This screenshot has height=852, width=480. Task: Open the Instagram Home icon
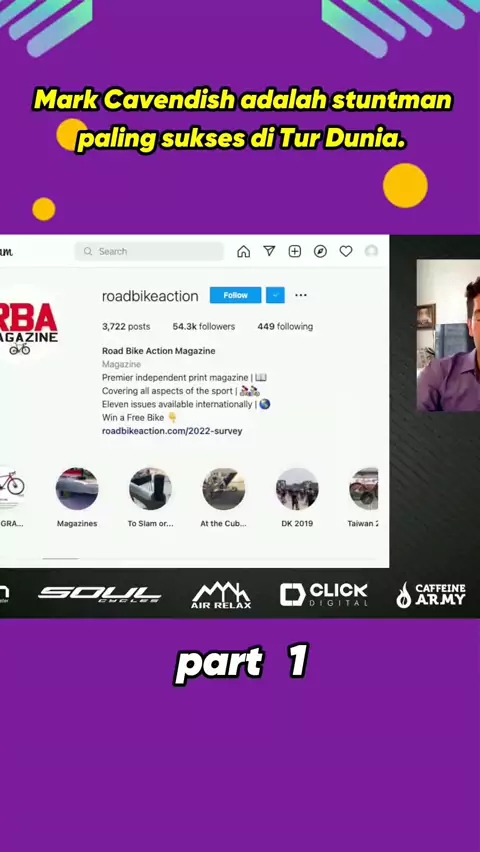pyautogui.click(x=244, y=251)
